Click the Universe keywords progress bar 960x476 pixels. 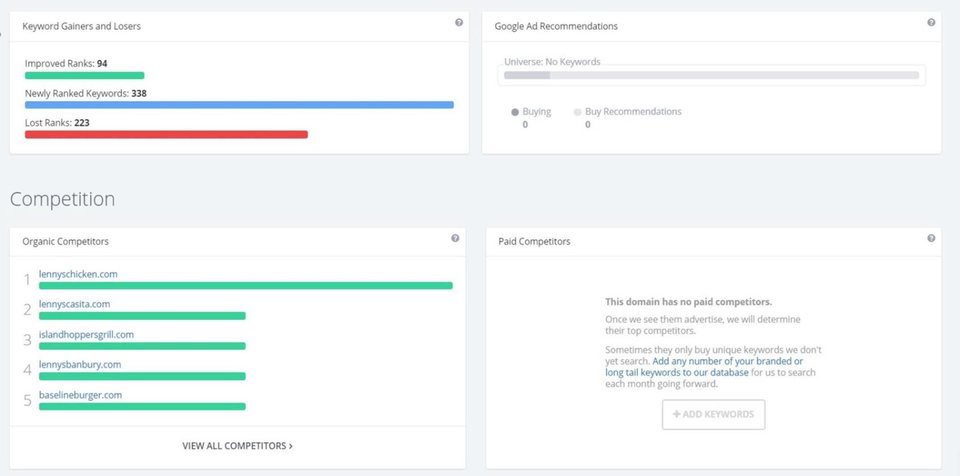[711, 75]
